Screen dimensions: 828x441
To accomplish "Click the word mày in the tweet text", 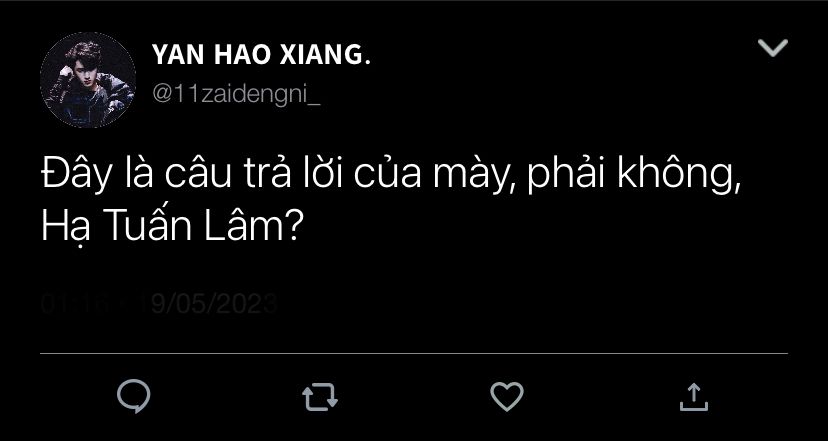I will click(474, 177).
